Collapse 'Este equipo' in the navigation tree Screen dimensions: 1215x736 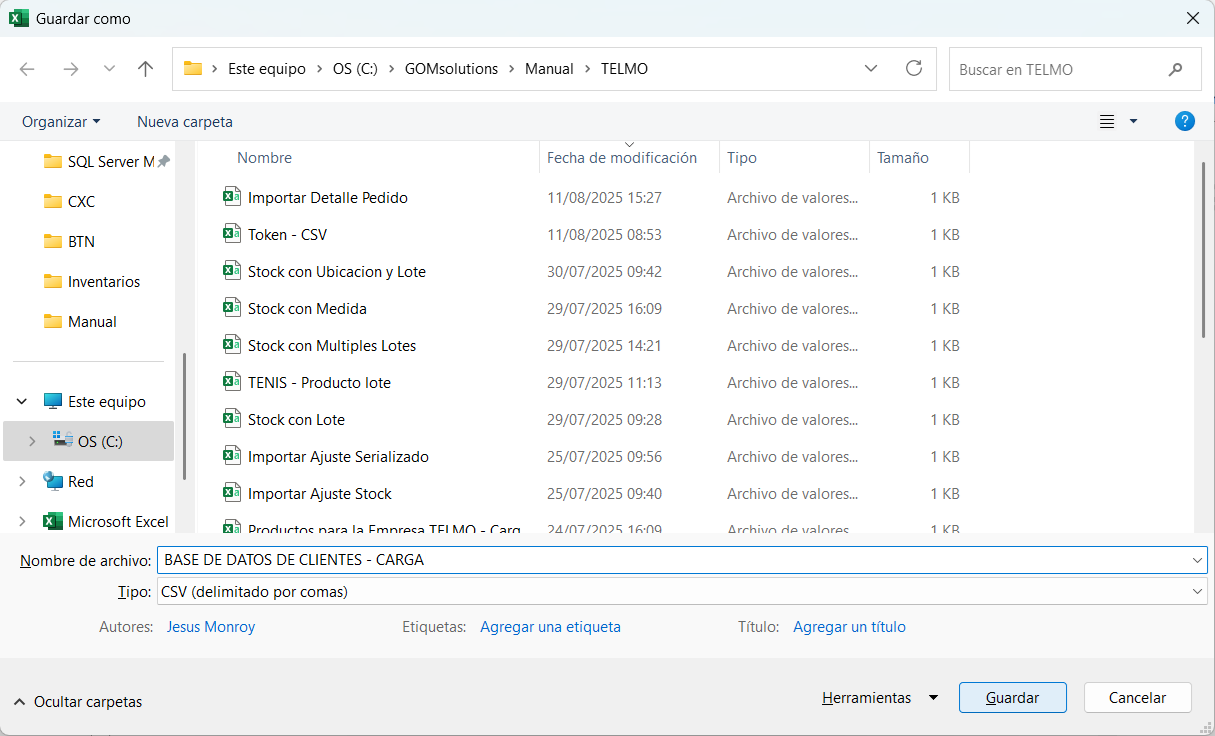(21, 401)
